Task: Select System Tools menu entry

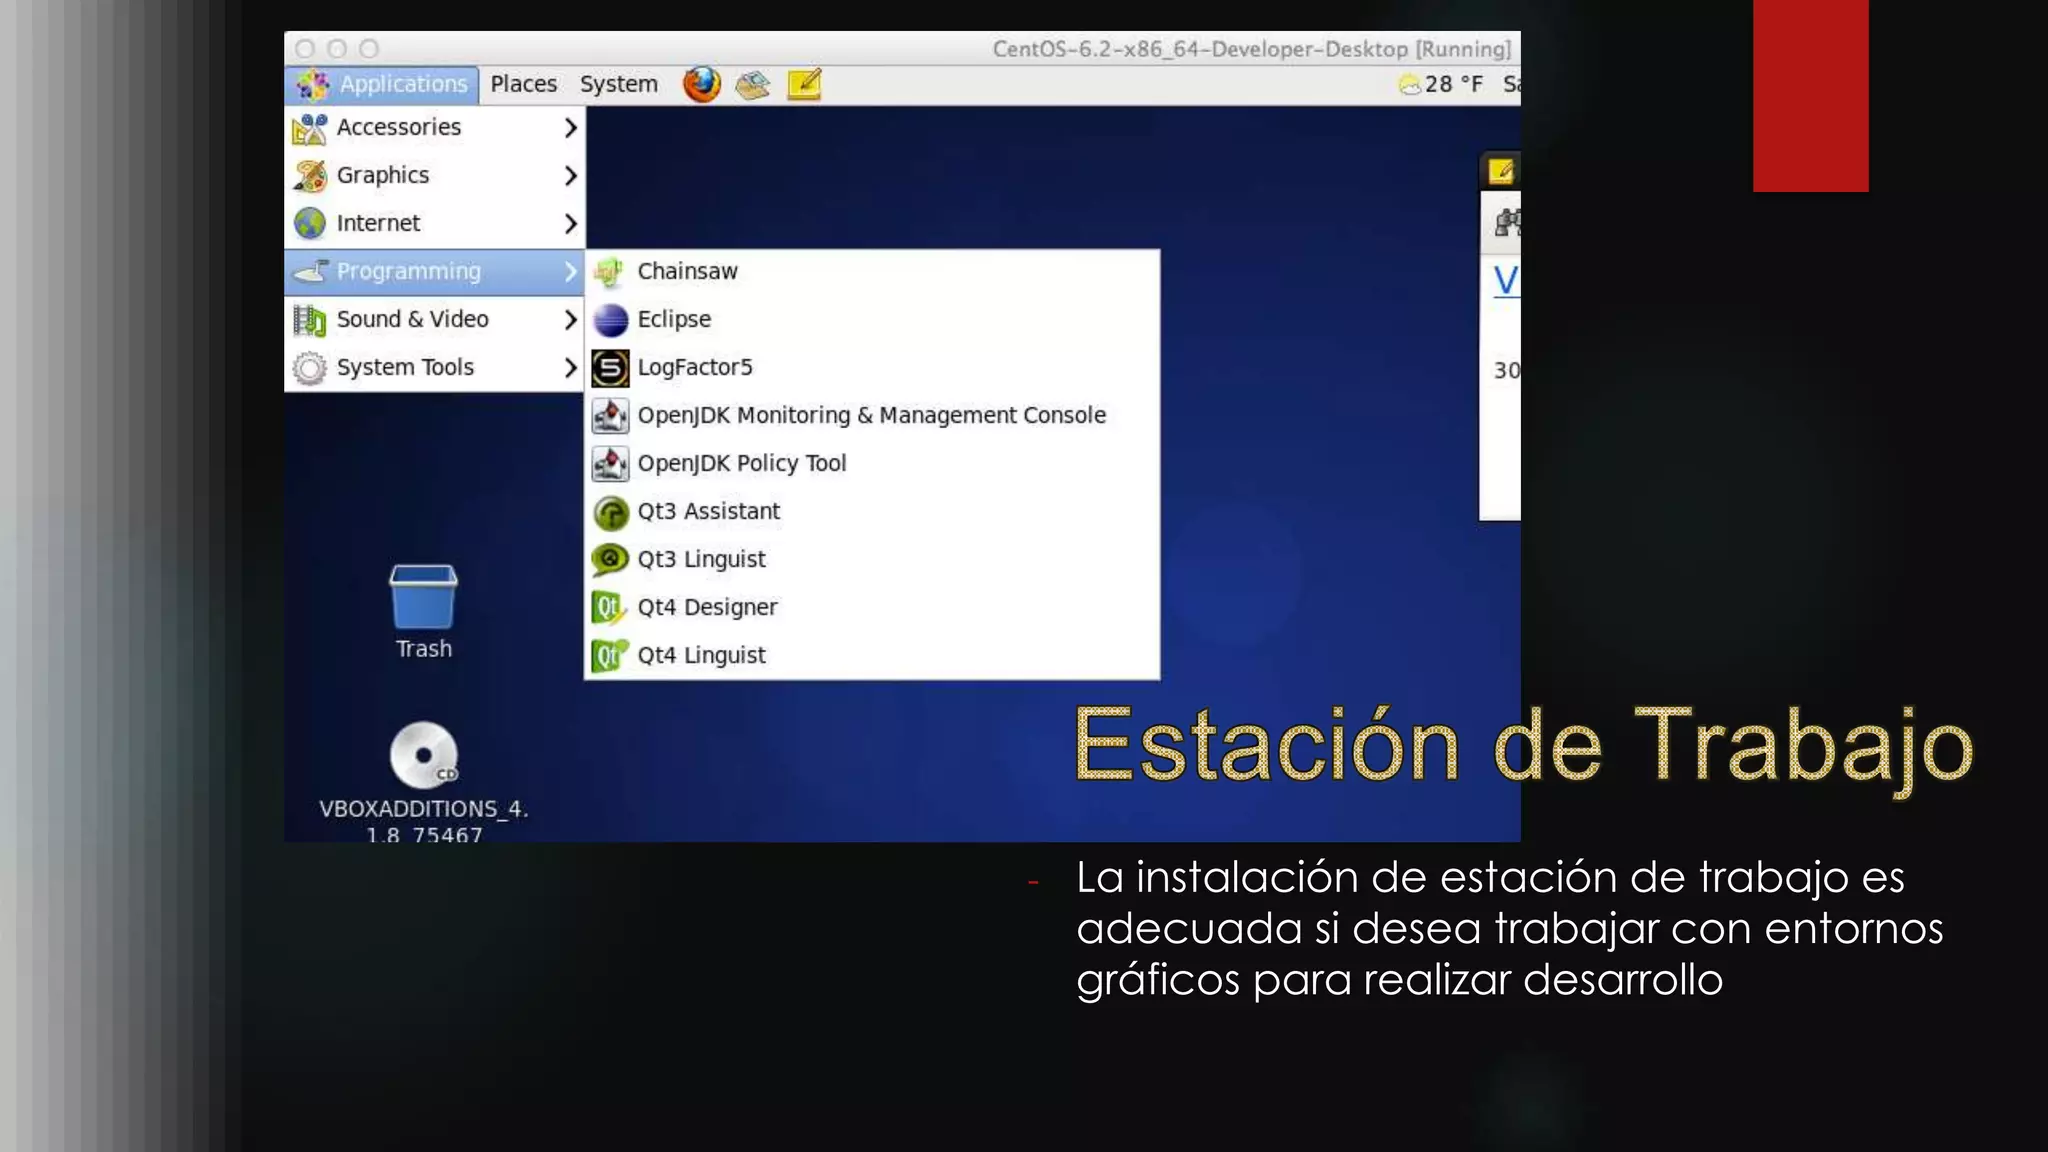Action: click(435, 368)
